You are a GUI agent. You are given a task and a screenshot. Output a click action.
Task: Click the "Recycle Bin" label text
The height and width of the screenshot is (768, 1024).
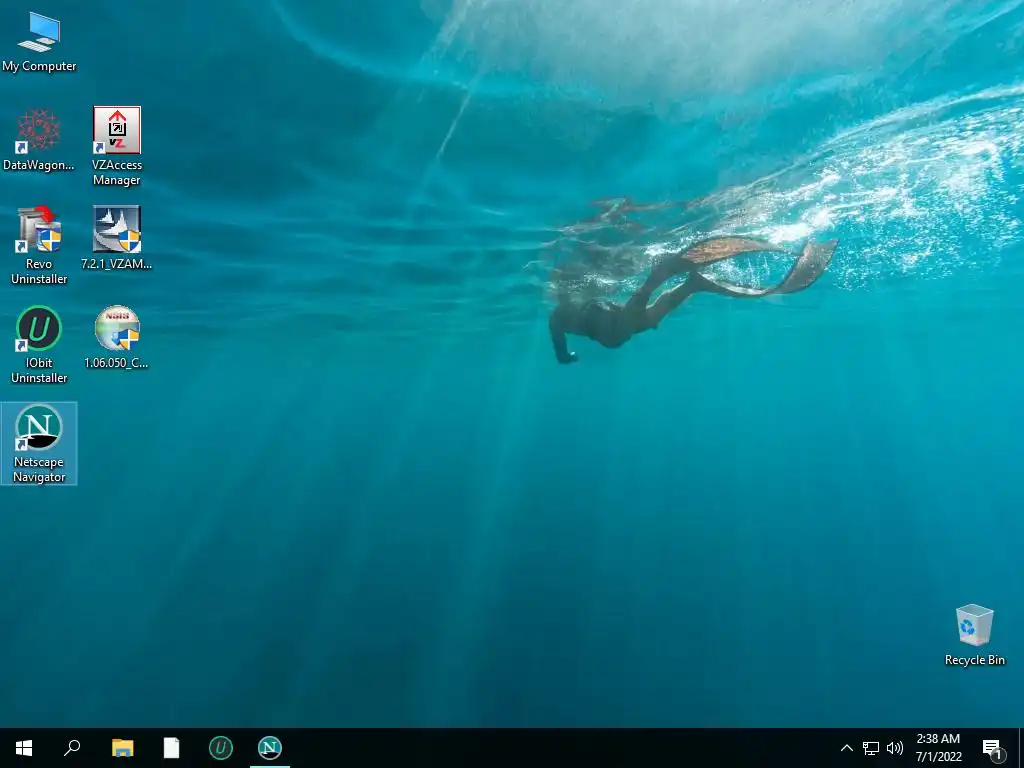(x=974, y=660)
